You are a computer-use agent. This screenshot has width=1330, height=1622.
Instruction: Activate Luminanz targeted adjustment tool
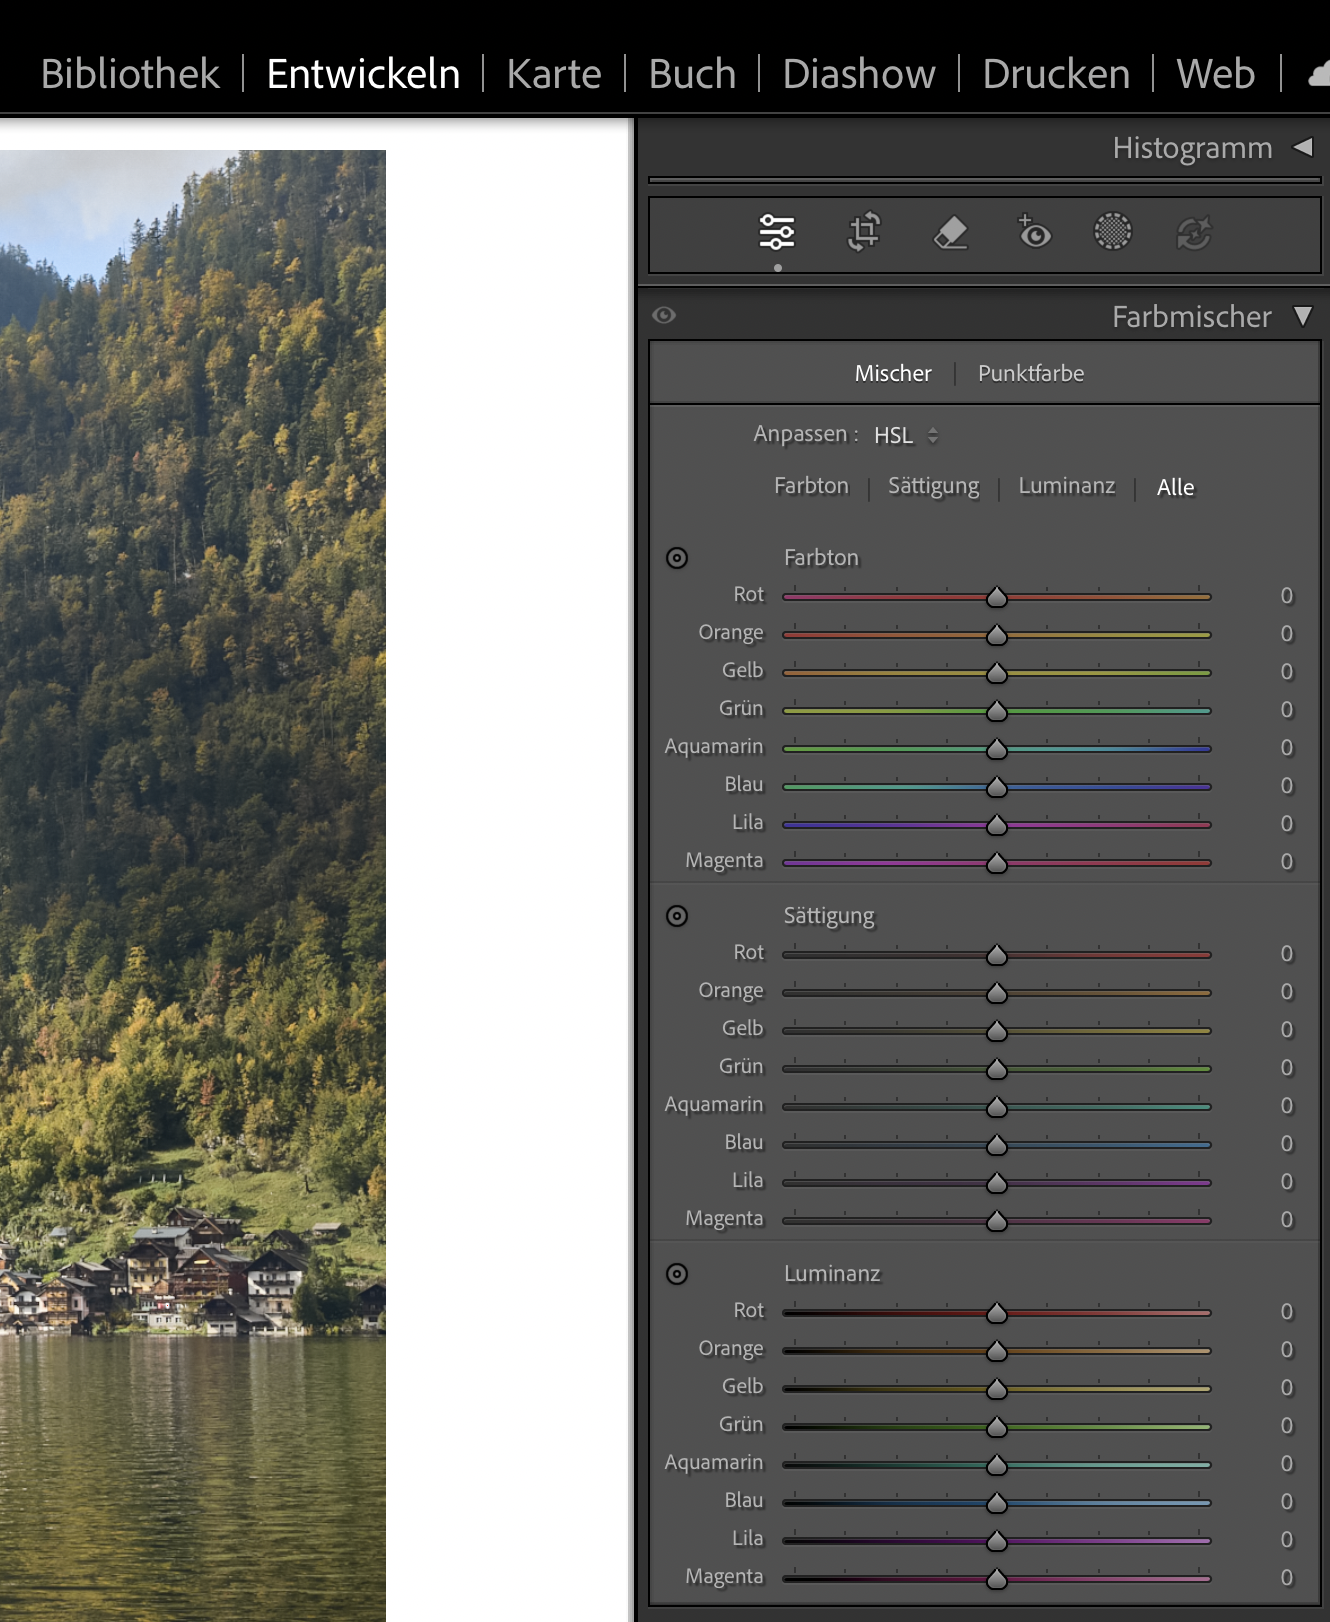tap(677, 1274)
